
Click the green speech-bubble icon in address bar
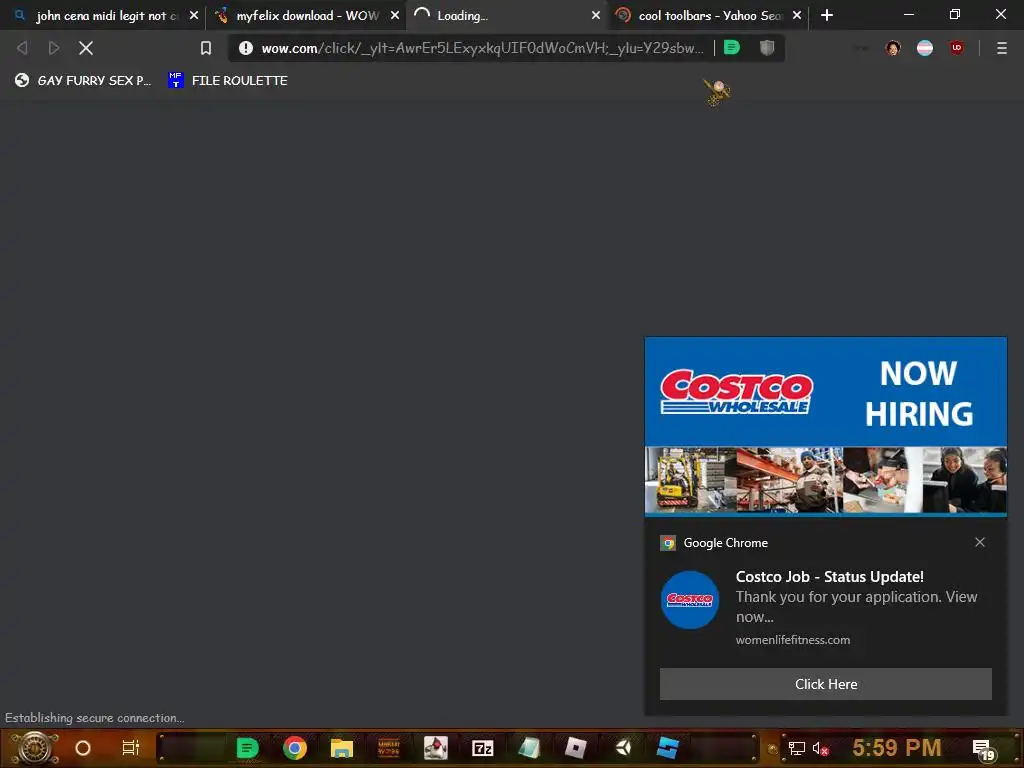(732, 48)
